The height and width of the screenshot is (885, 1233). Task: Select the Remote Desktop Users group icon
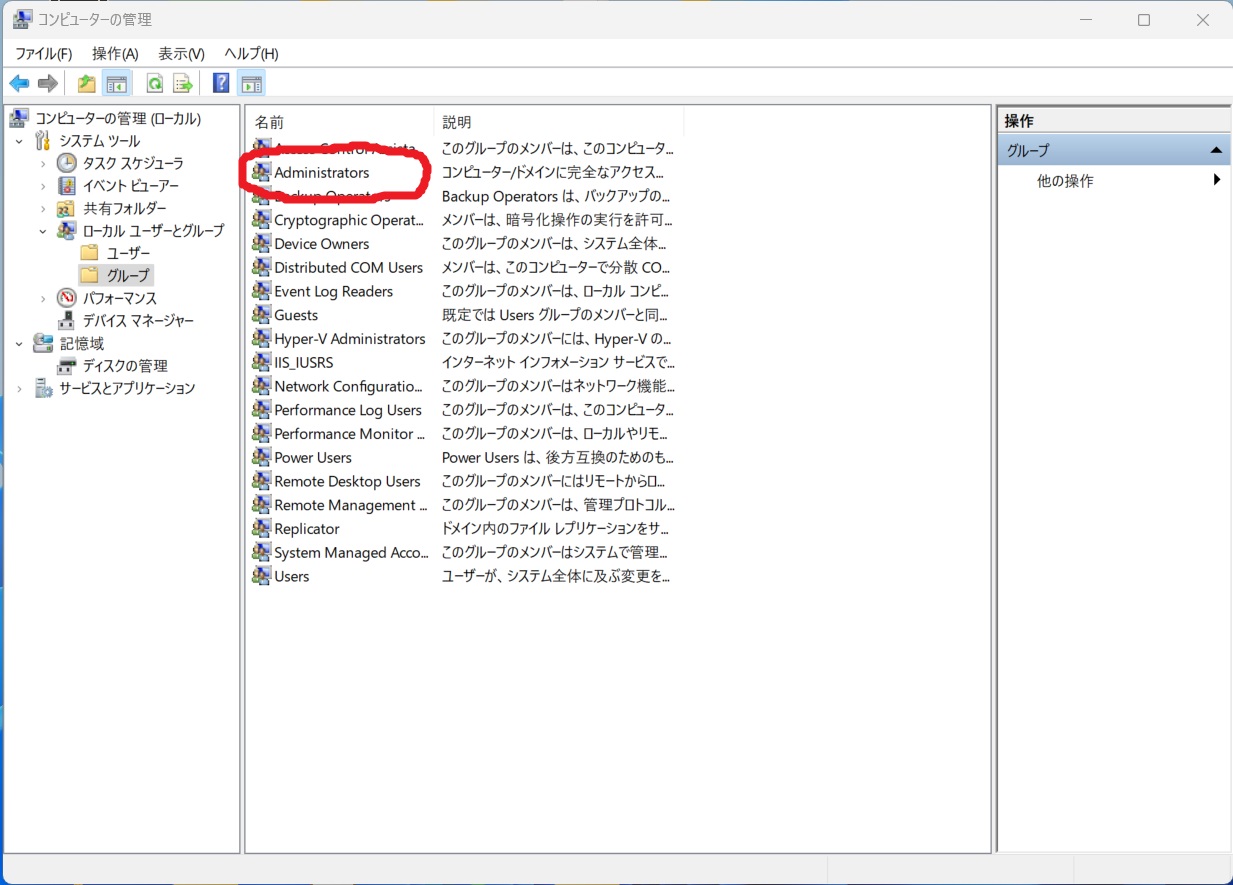pyautogui.click(x=261, y=481)
